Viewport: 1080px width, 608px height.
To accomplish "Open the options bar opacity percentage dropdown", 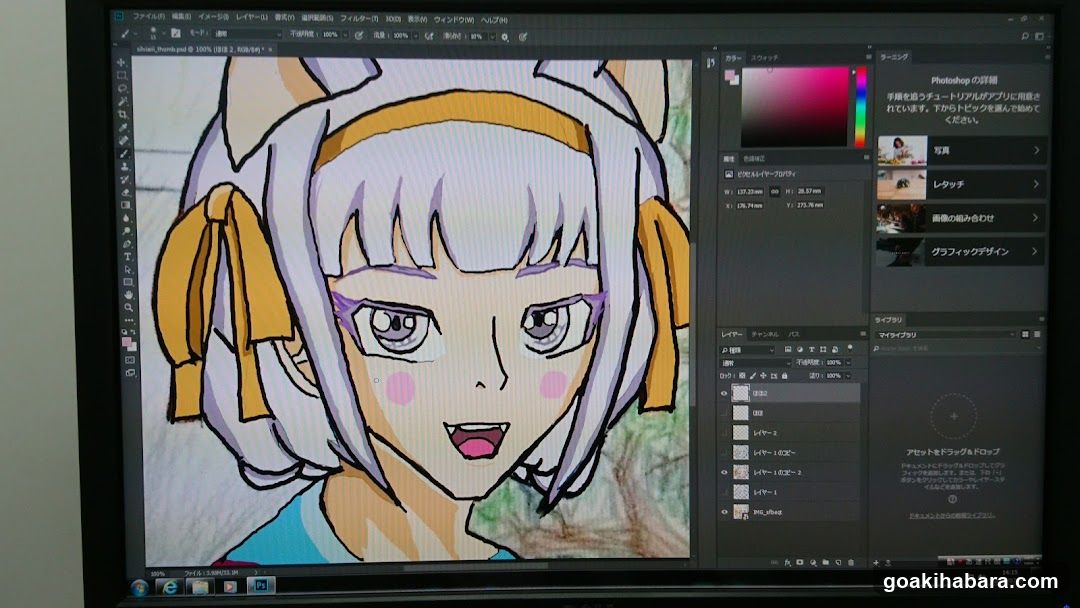I will tap(345, 35).
